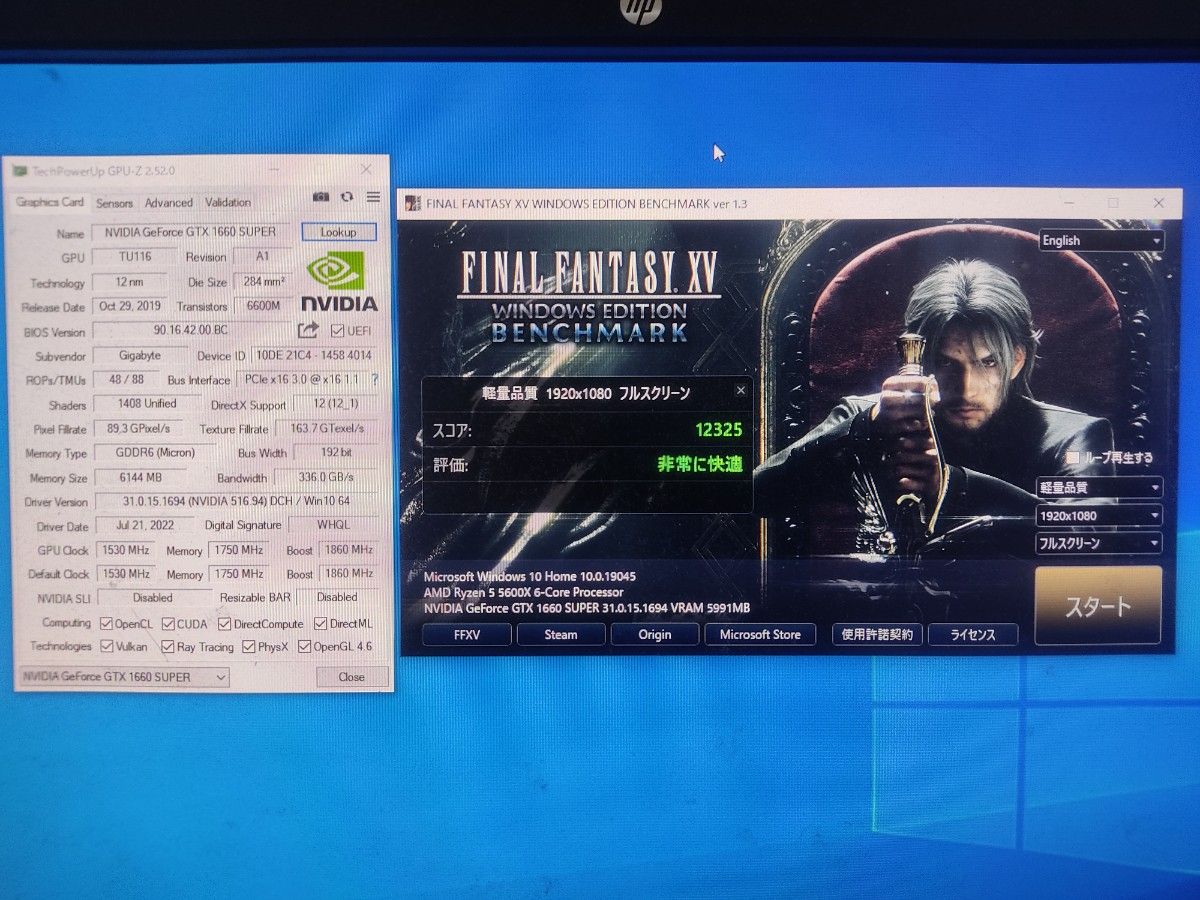Click the AMD Ryzen 5 5600X processor text

523,592
